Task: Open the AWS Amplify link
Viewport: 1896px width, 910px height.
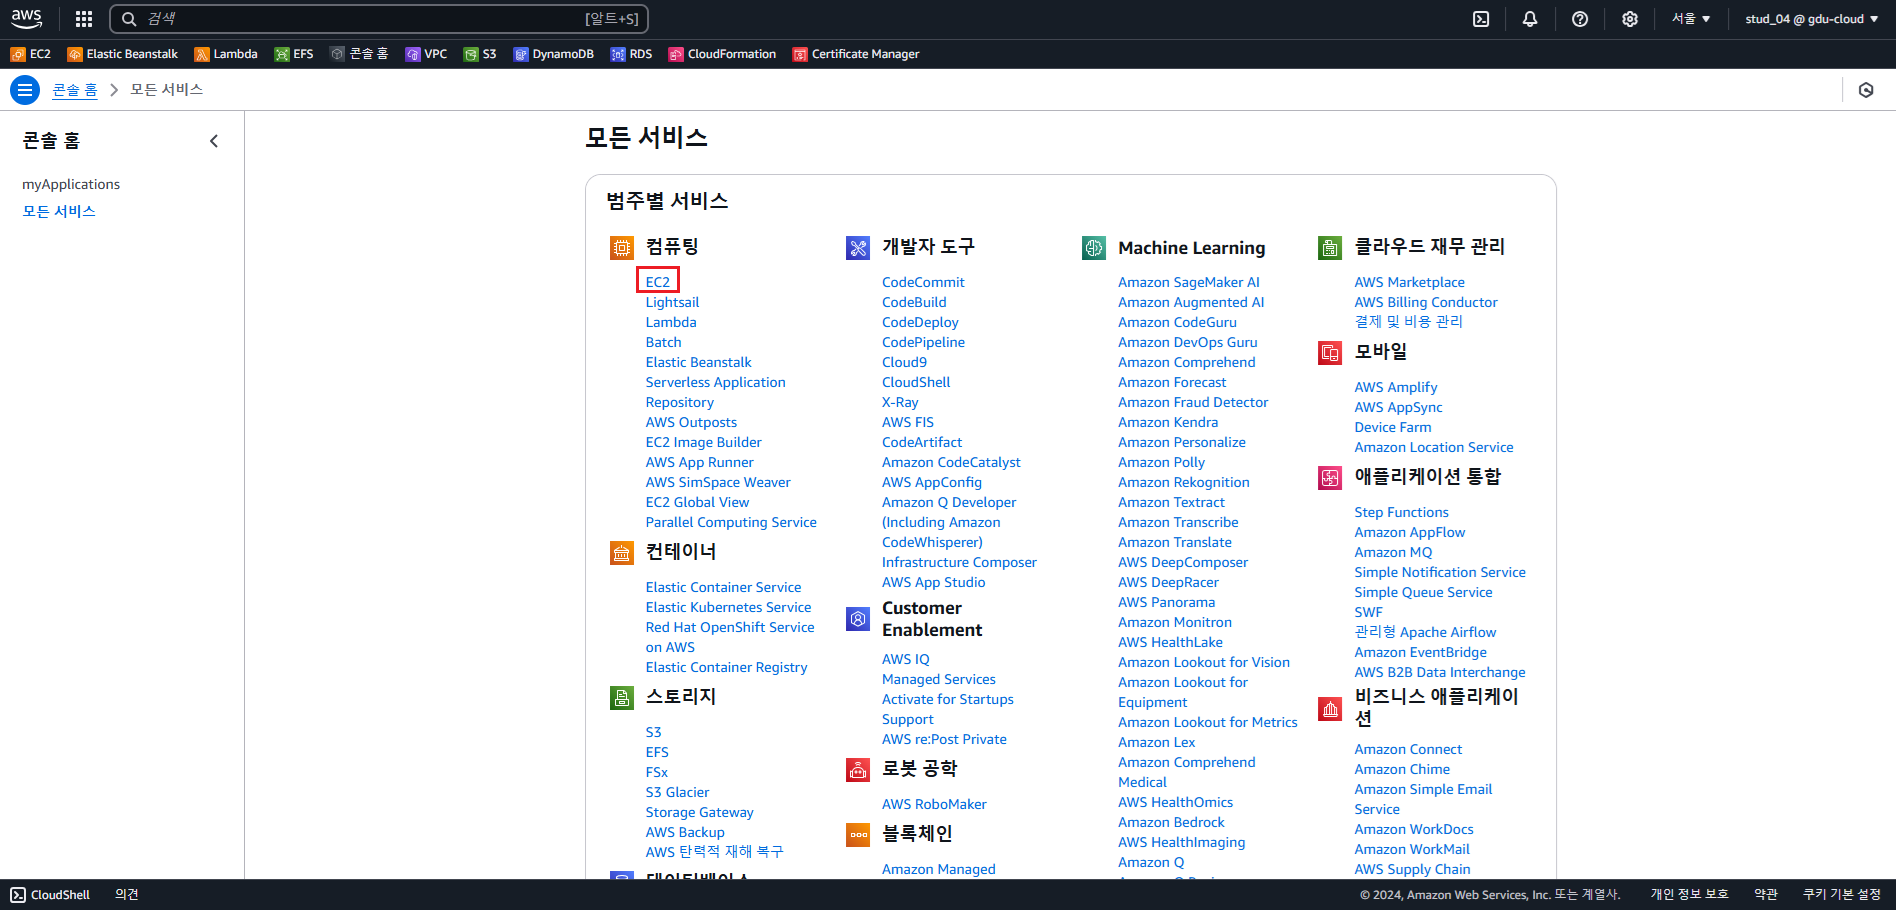Action: (x=1396, y=387)
